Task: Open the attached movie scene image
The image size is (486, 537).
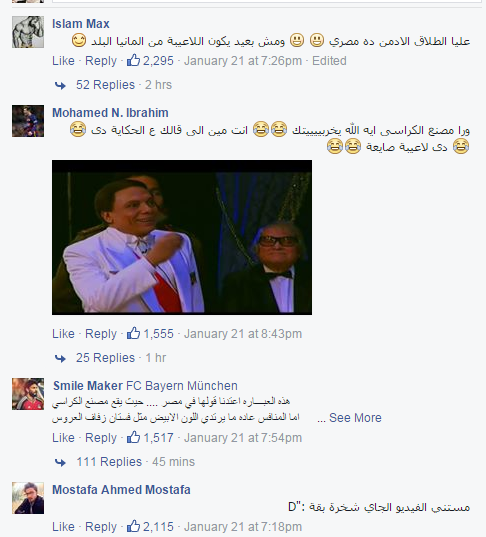Action: [182, 237]
